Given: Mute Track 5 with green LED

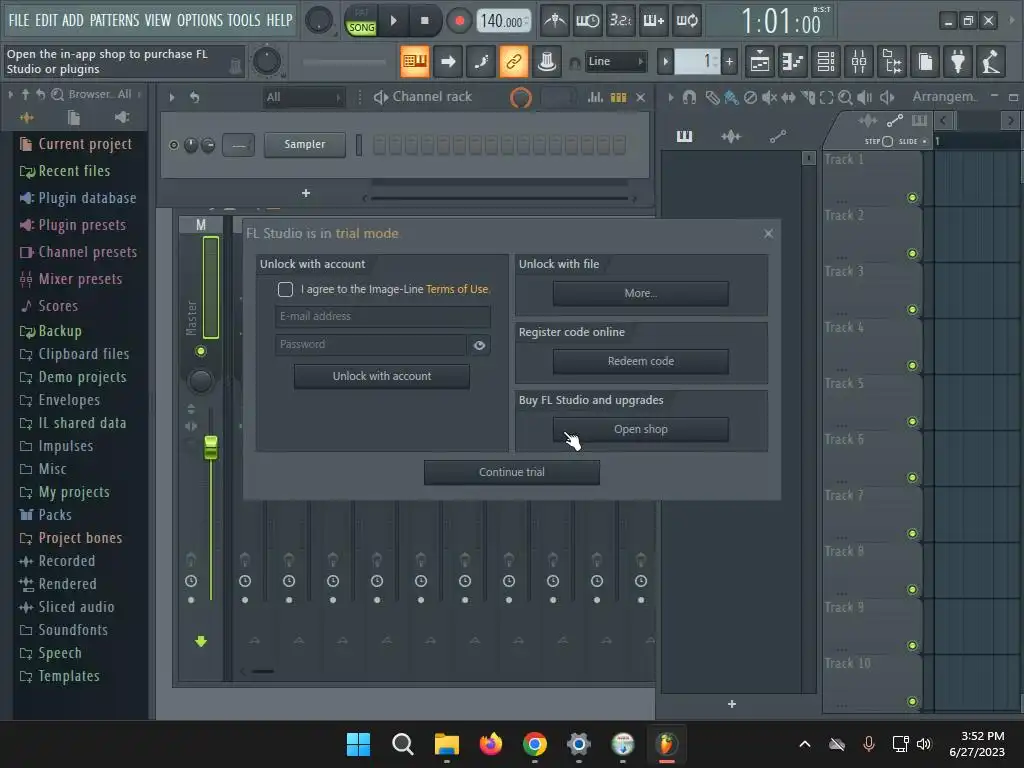Looking at the screenshot, I should (x=912, y=421).
